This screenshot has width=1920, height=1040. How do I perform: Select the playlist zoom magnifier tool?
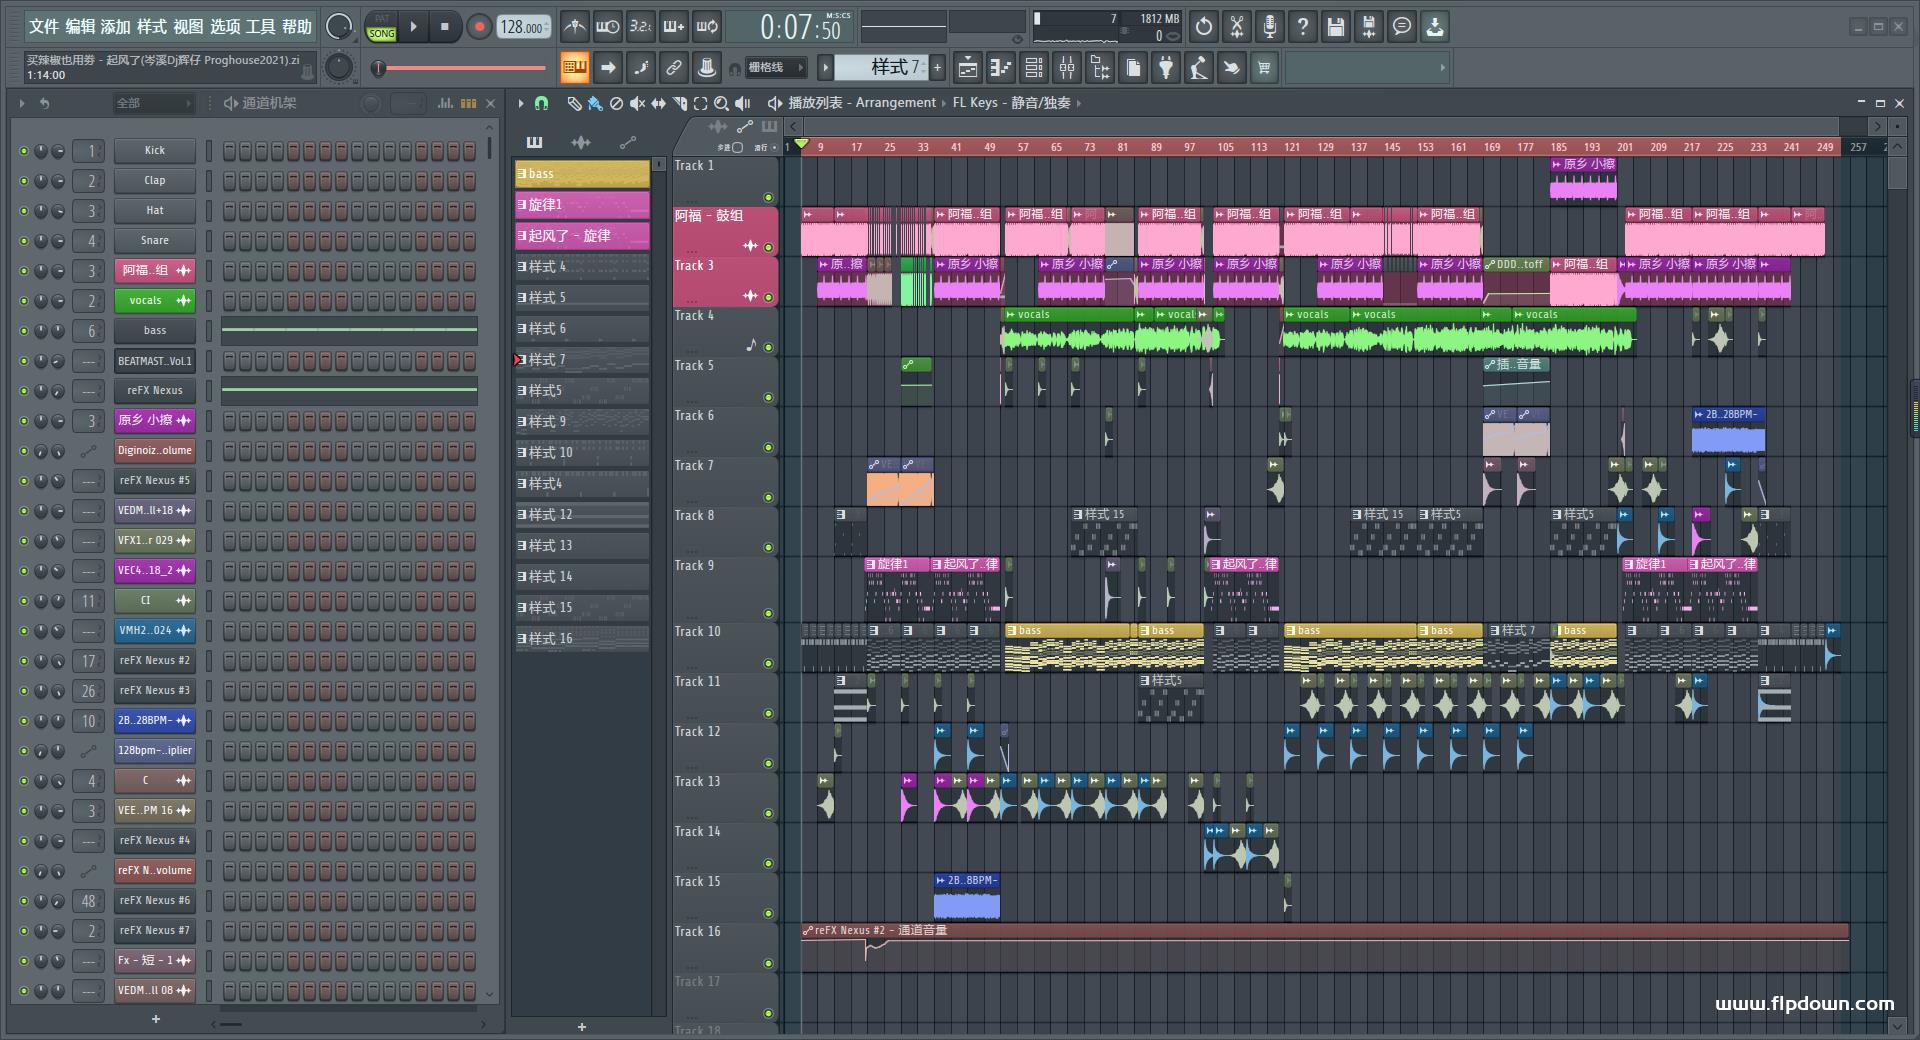[x=721, y=103]
